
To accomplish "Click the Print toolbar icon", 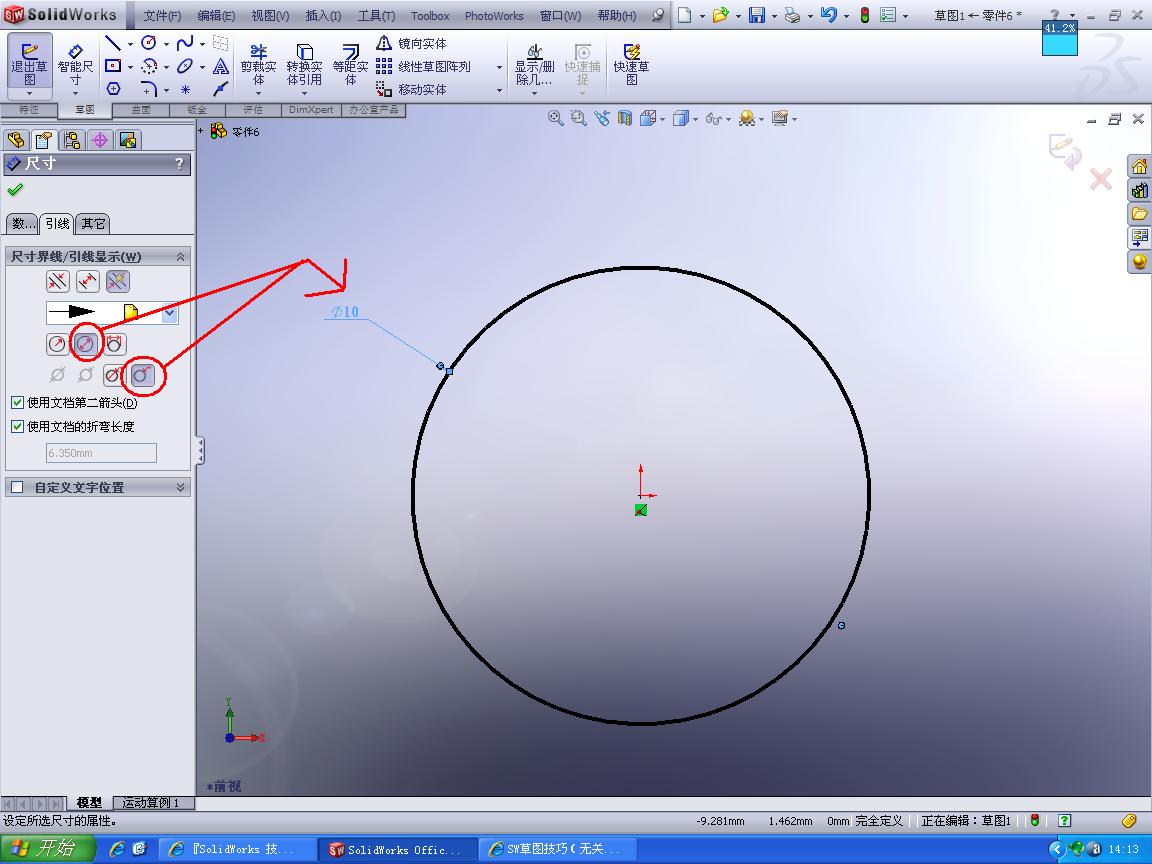I will (792, 15).
